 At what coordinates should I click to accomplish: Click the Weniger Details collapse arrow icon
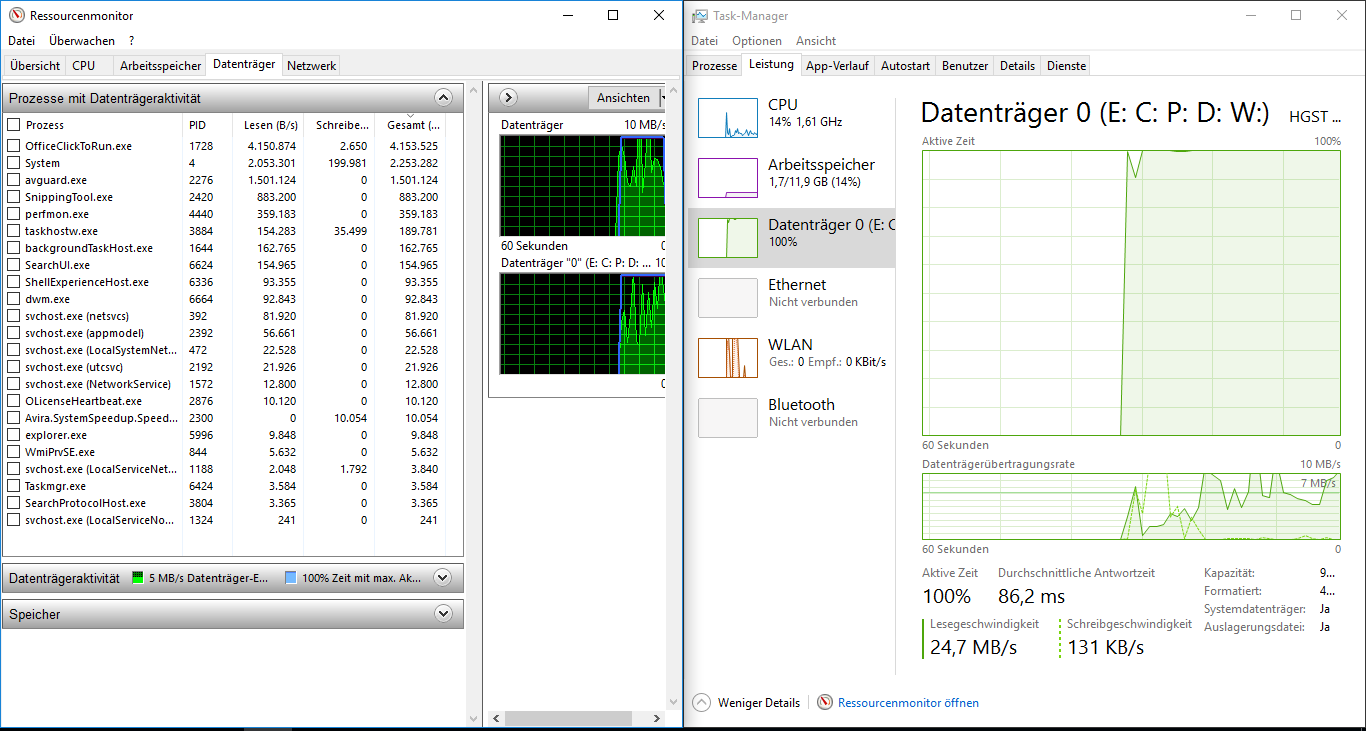[x=701, y=702]
